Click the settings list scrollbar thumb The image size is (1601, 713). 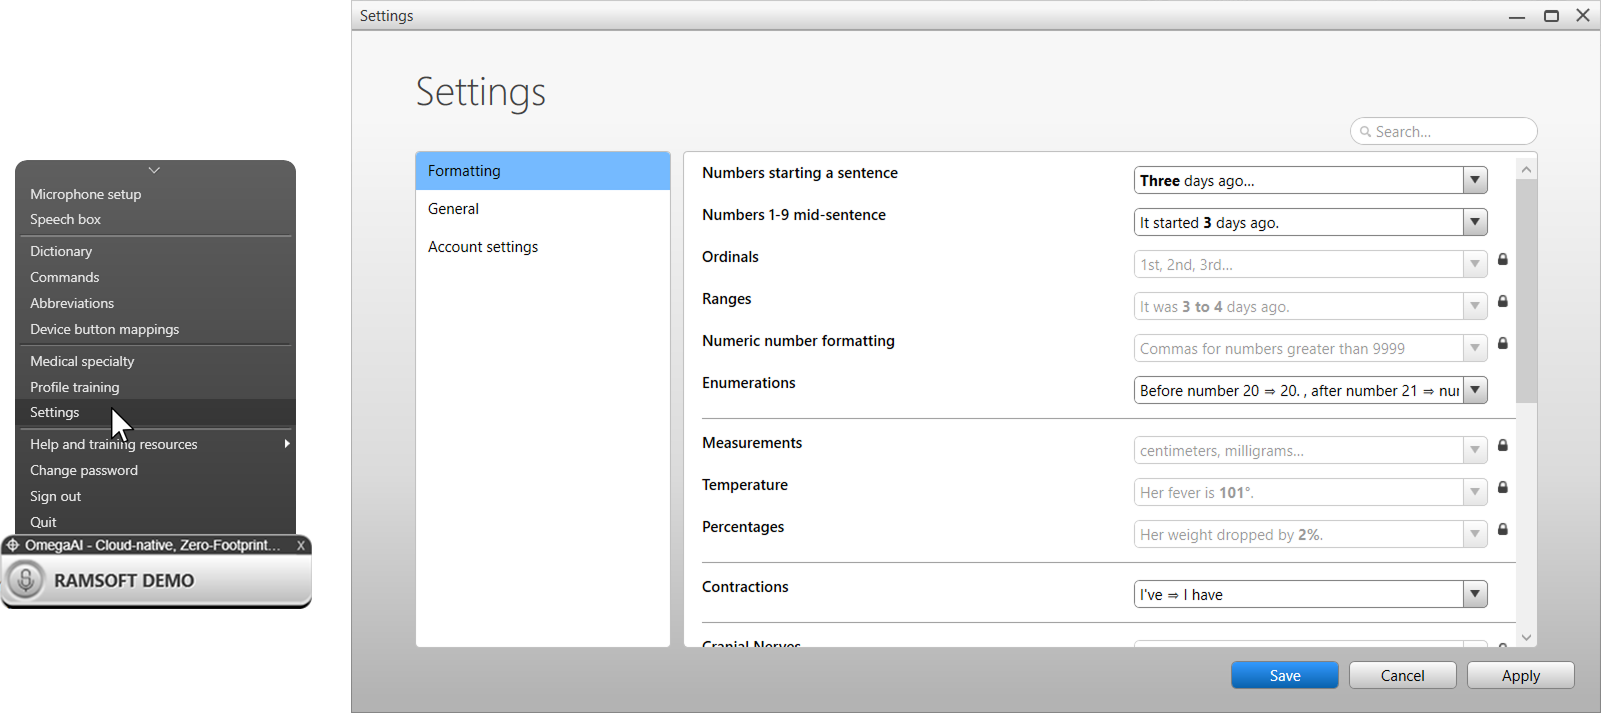[1526, 291]
